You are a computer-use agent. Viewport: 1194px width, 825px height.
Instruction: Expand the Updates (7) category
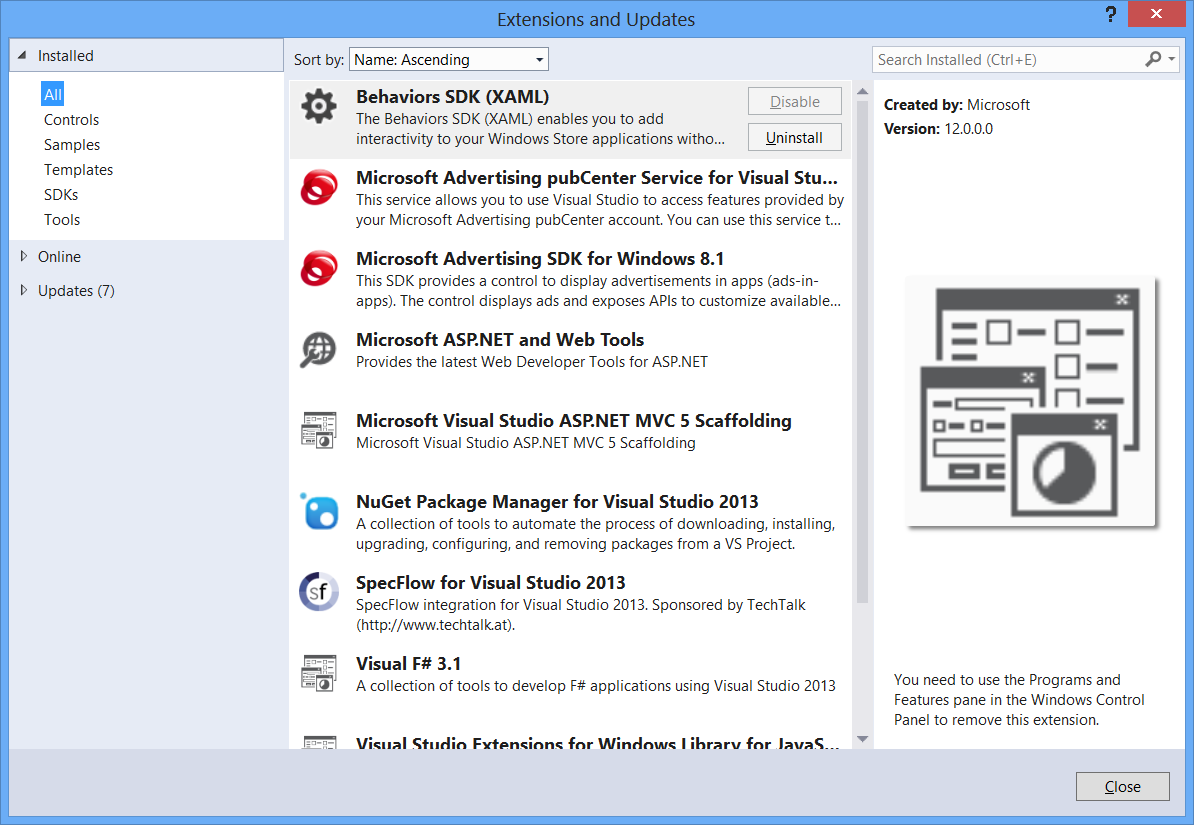tap(25, 291)
